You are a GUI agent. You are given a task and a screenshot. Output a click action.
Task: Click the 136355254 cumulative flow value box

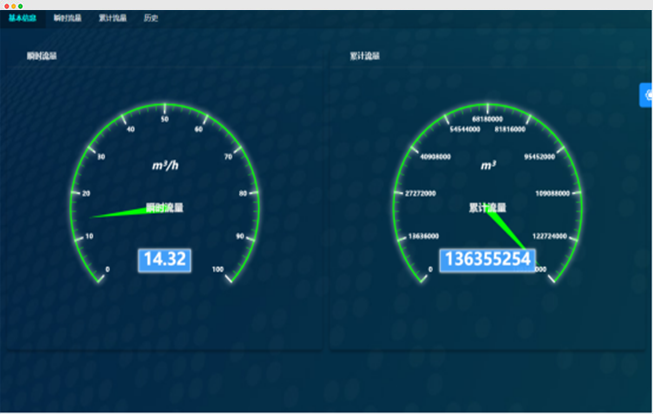pos(488,260)
